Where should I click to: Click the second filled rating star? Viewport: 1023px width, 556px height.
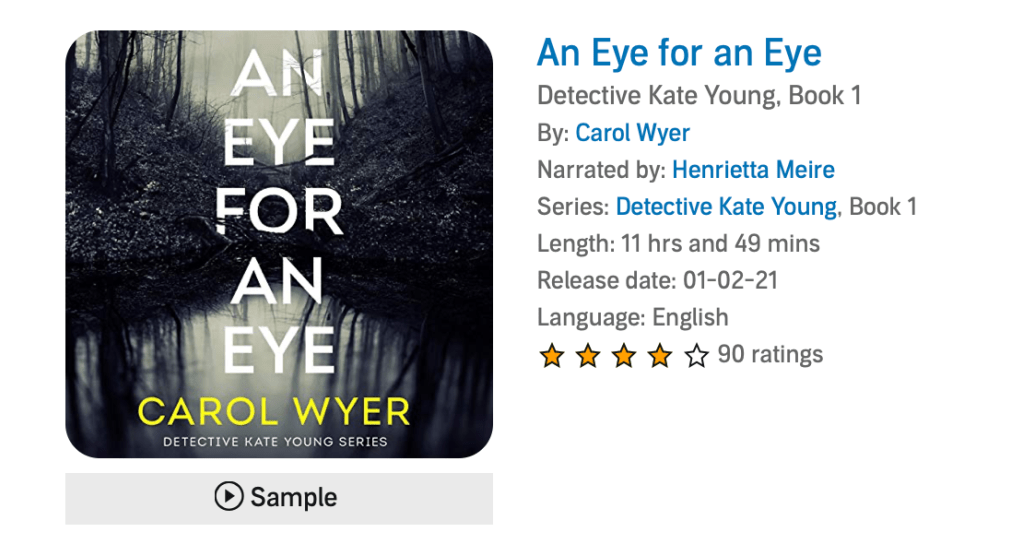587,355
